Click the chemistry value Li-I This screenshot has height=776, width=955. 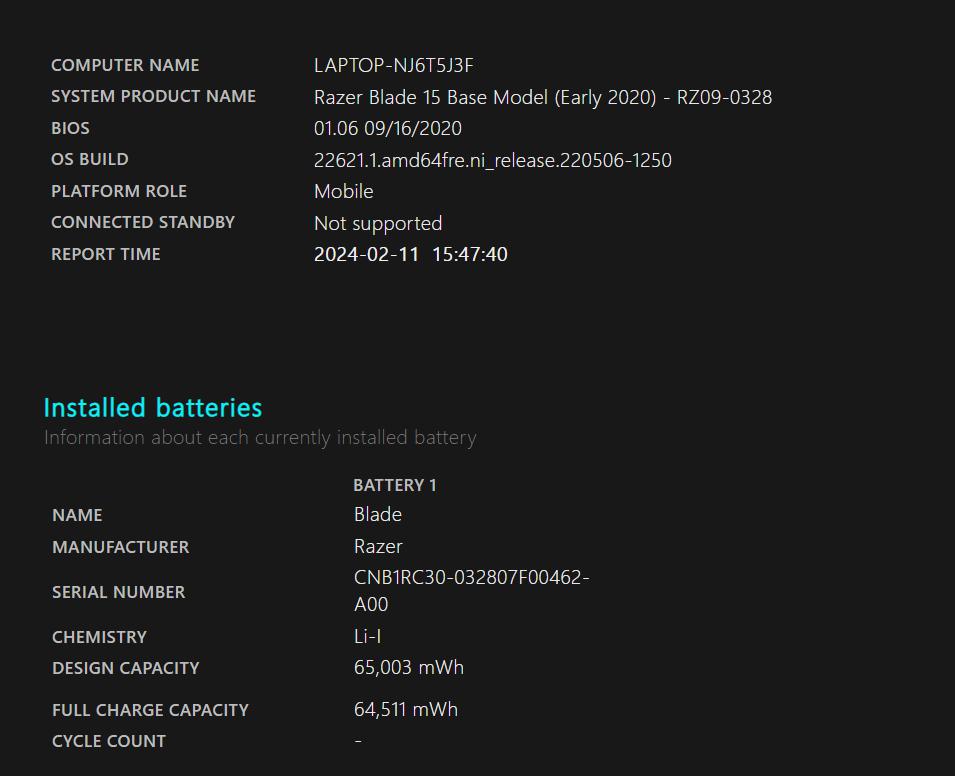tap(367, 637)
